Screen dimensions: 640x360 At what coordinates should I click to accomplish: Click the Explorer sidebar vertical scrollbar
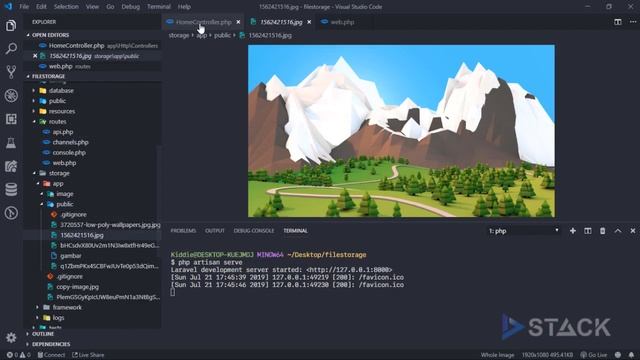[159, 201]
